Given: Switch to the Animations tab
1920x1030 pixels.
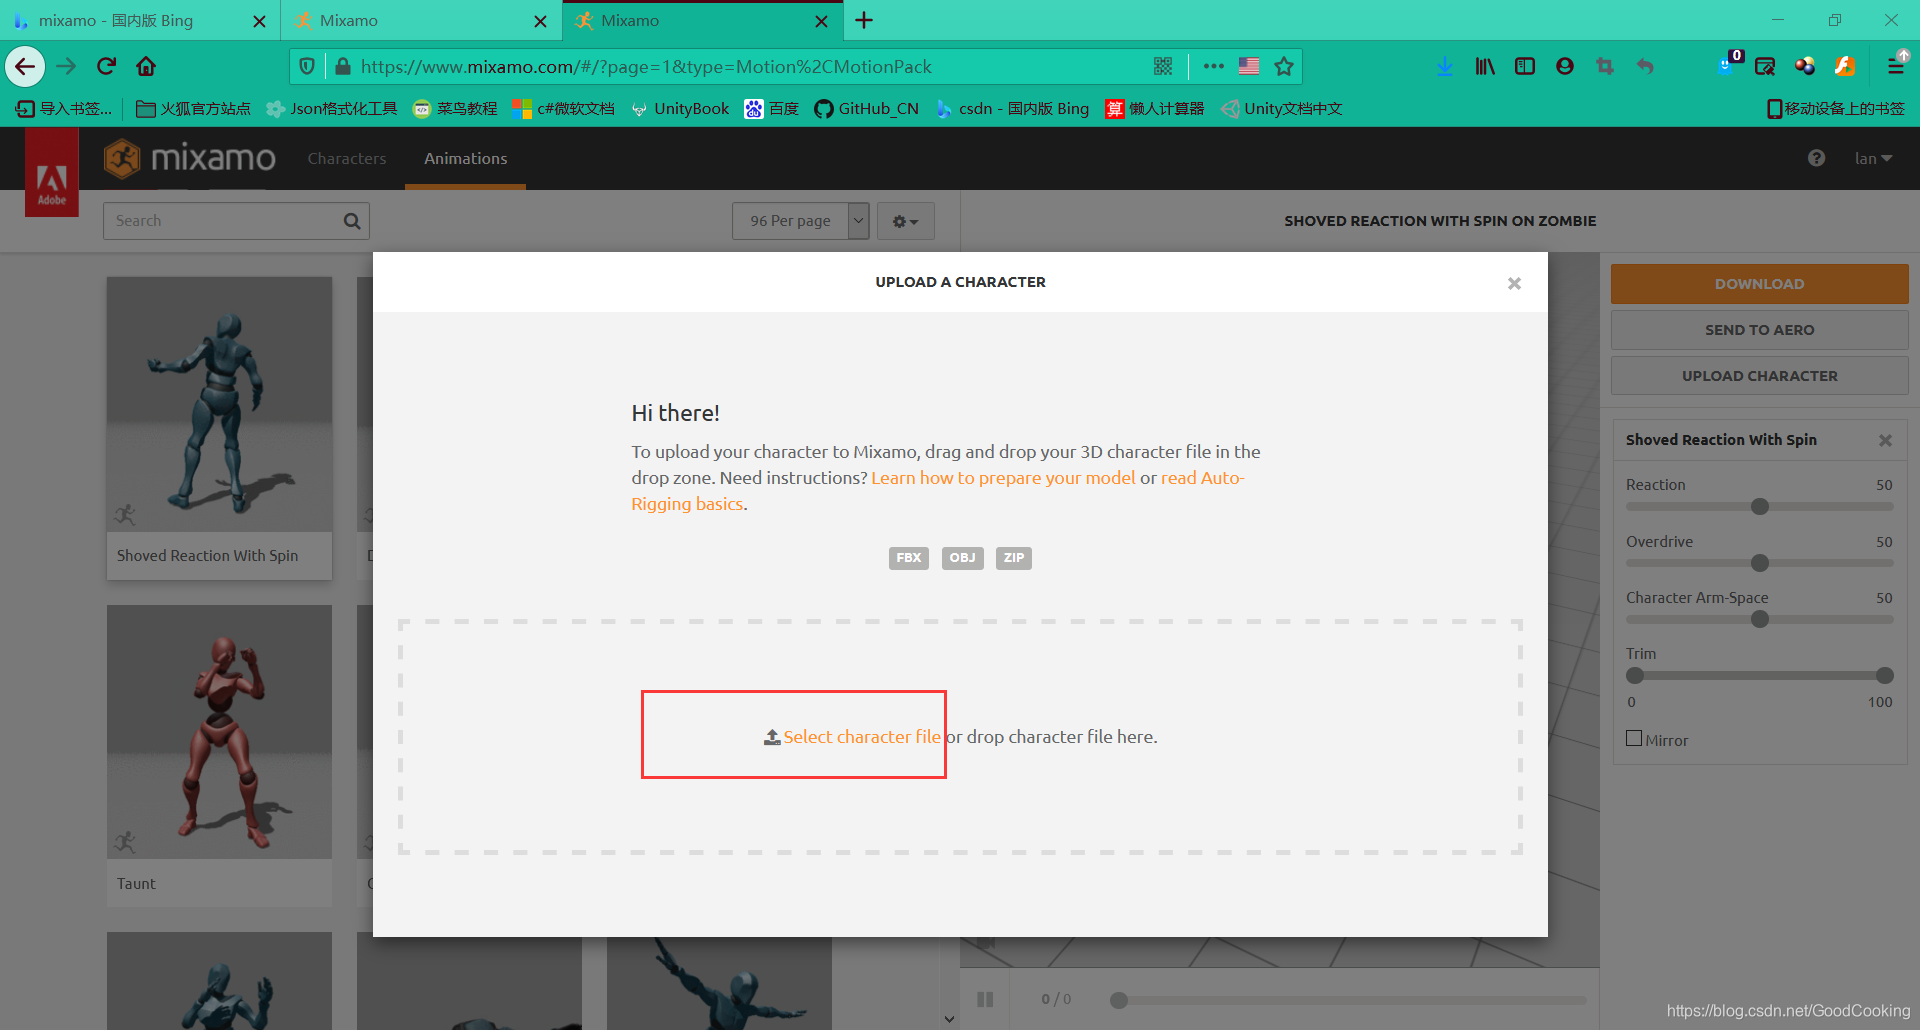Looking at the screenshot, I should [x=465, y=158].
